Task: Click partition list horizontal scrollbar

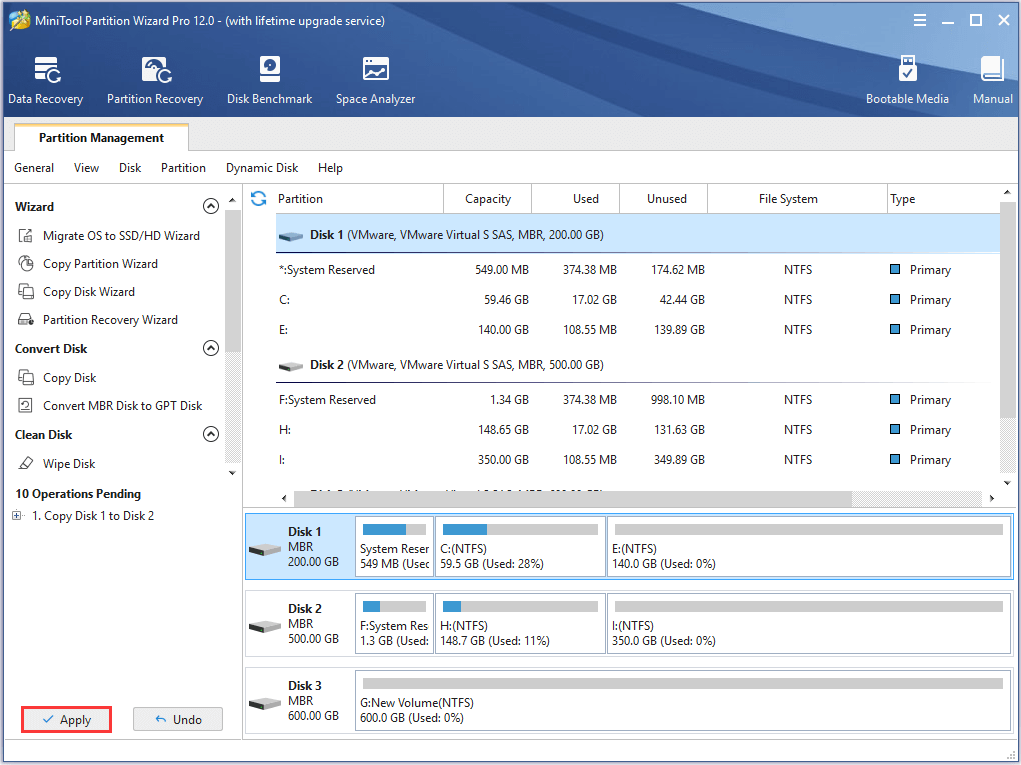Action: (x=572, y=499)
